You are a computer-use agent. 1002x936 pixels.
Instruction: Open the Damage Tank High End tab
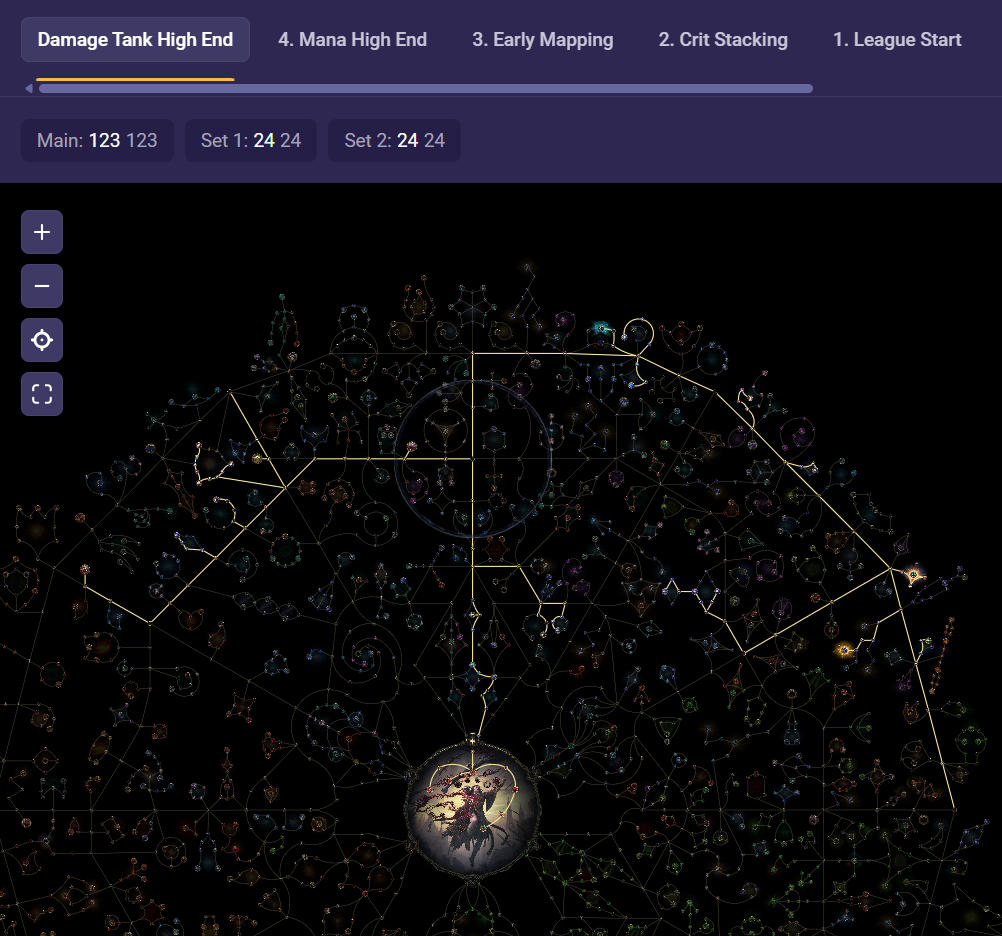[x=135, y=40]
